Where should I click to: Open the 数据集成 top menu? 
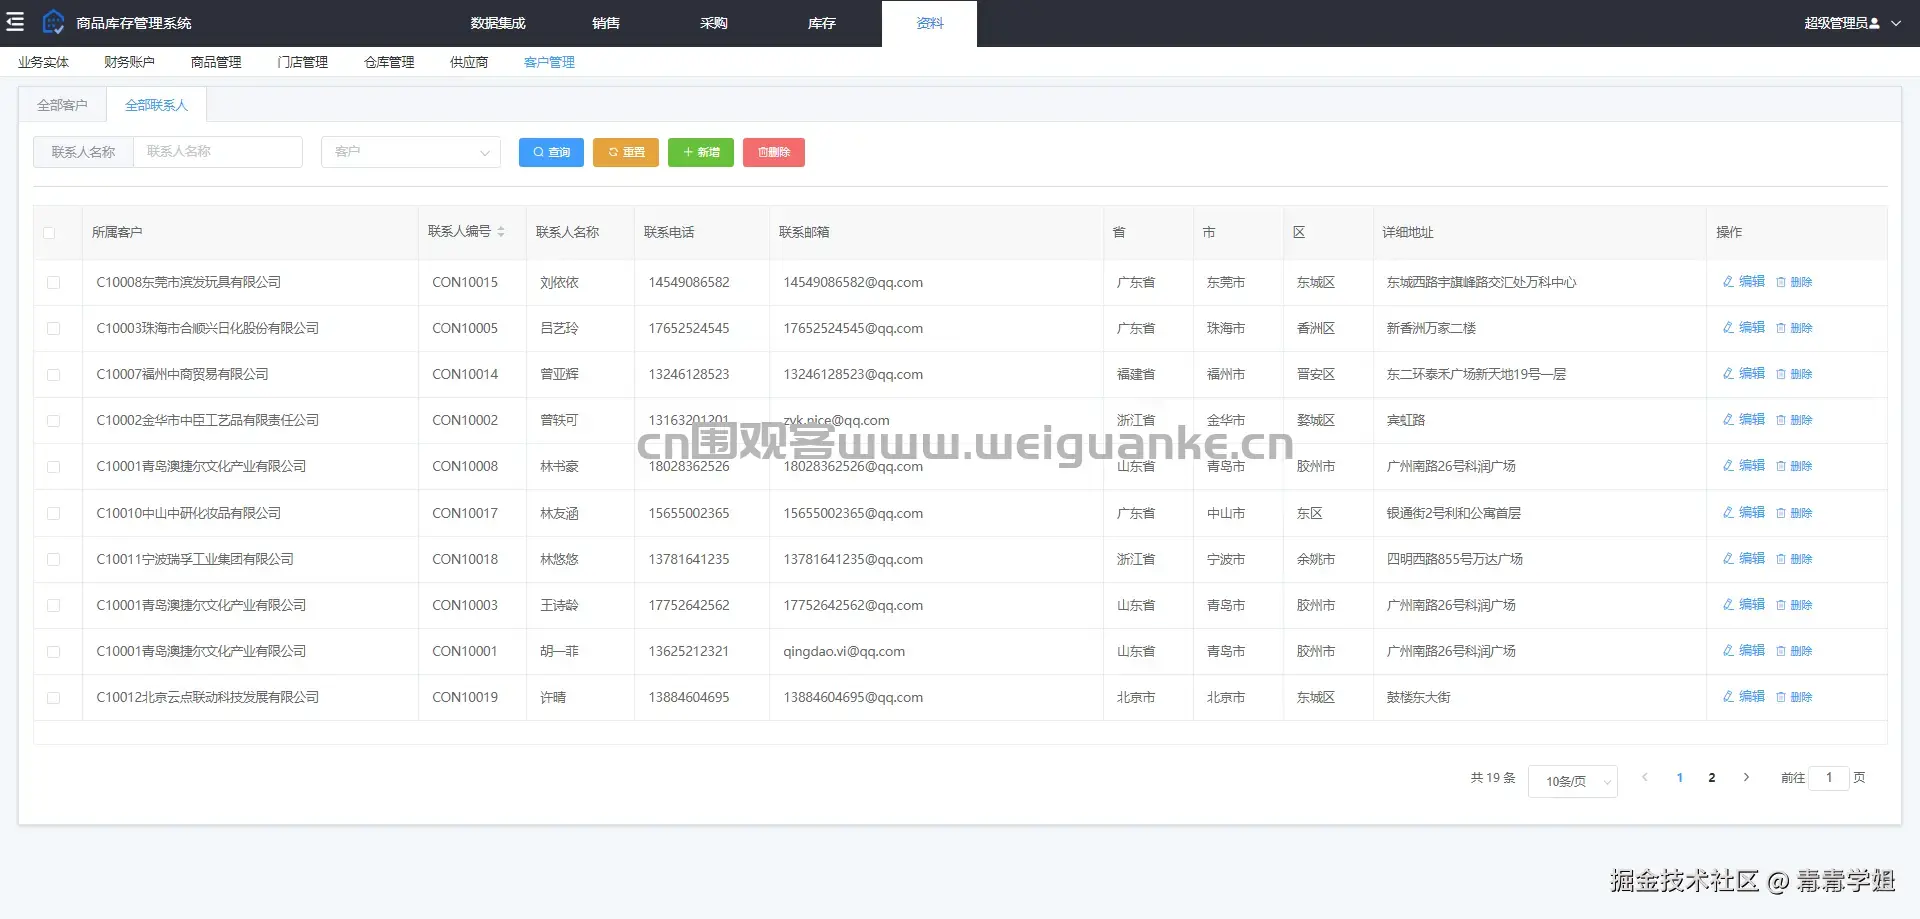point(498,23)
